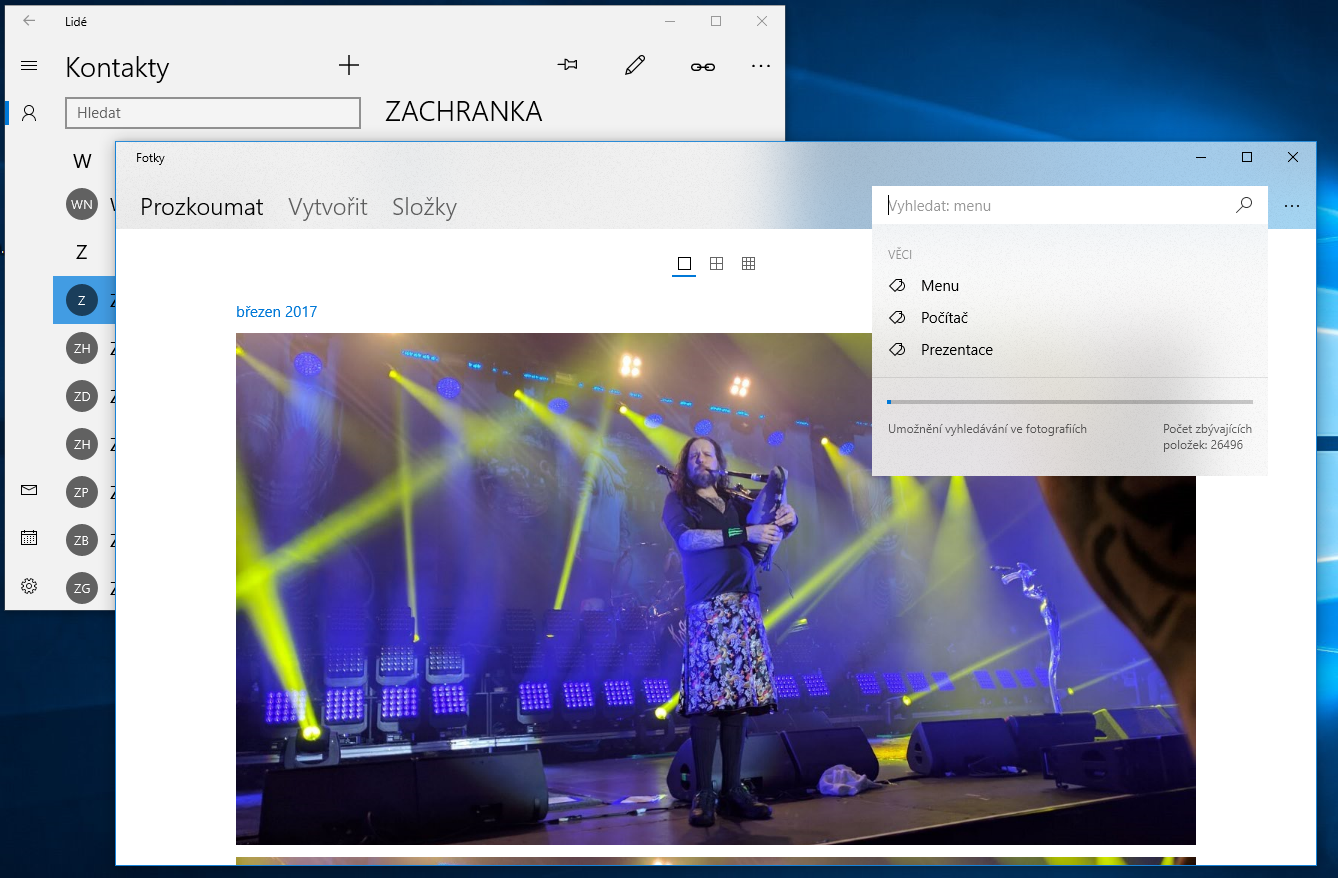The image size is (1338, 878).
Task: Click the plus icon to add contact
Action: (348, 66)
